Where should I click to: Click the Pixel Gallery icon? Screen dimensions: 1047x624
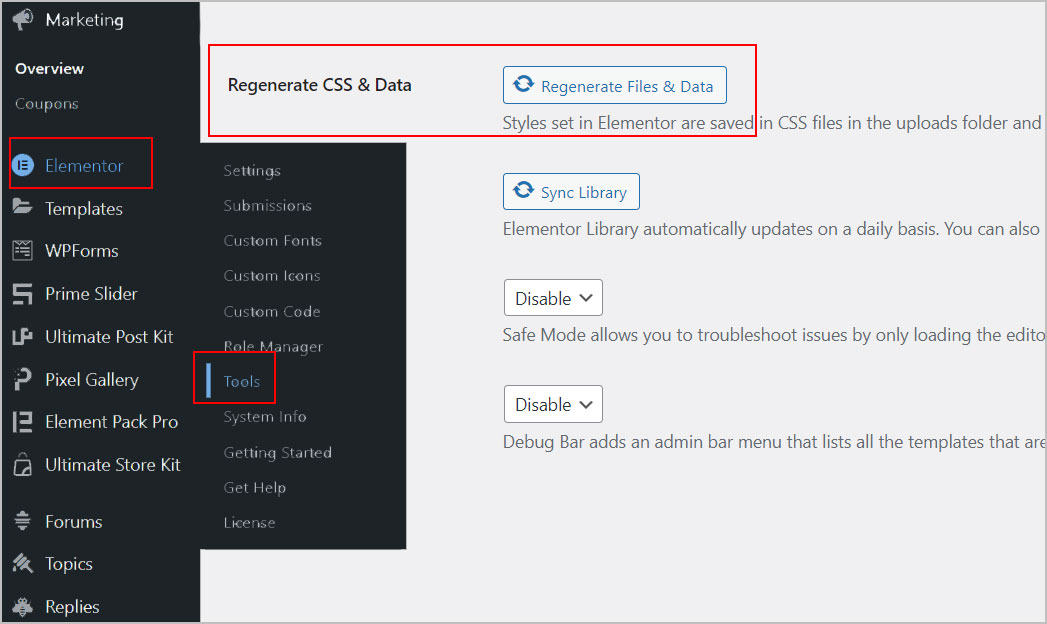tap(22, 379)
